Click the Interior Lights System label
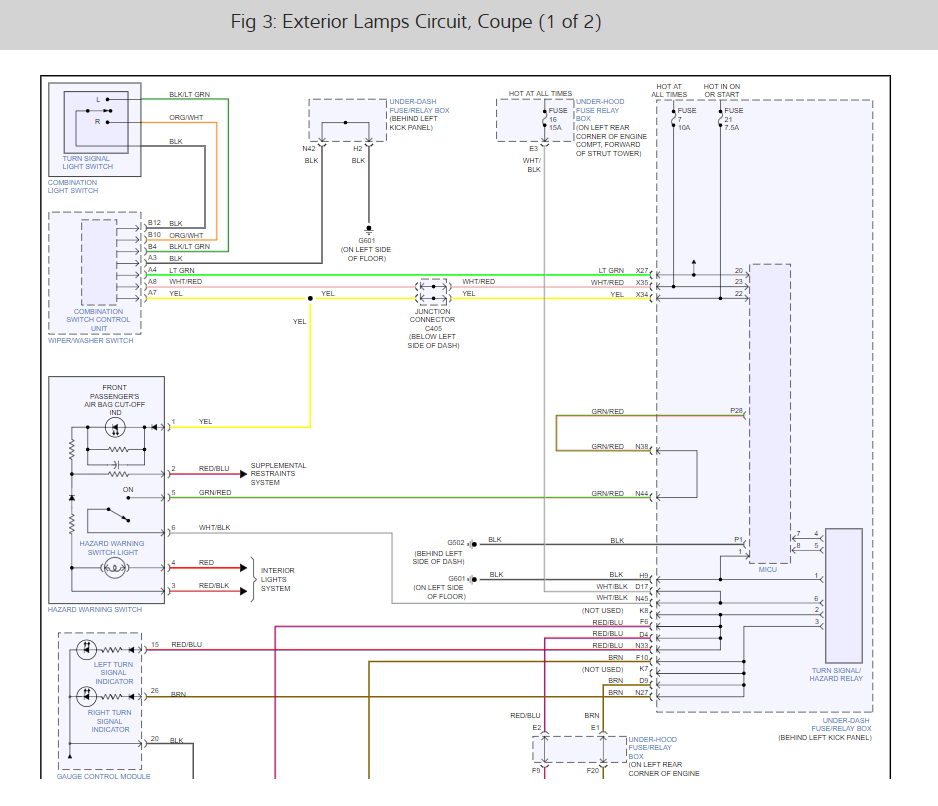The image size is (938, 806). (x=277, y=579)
